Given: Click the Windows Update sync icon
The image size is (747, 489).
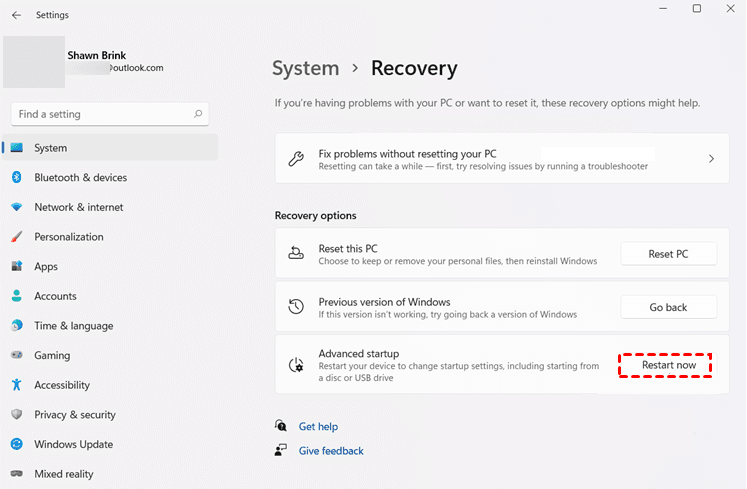Looking at the screenshot, I should (x=16, y=444).
